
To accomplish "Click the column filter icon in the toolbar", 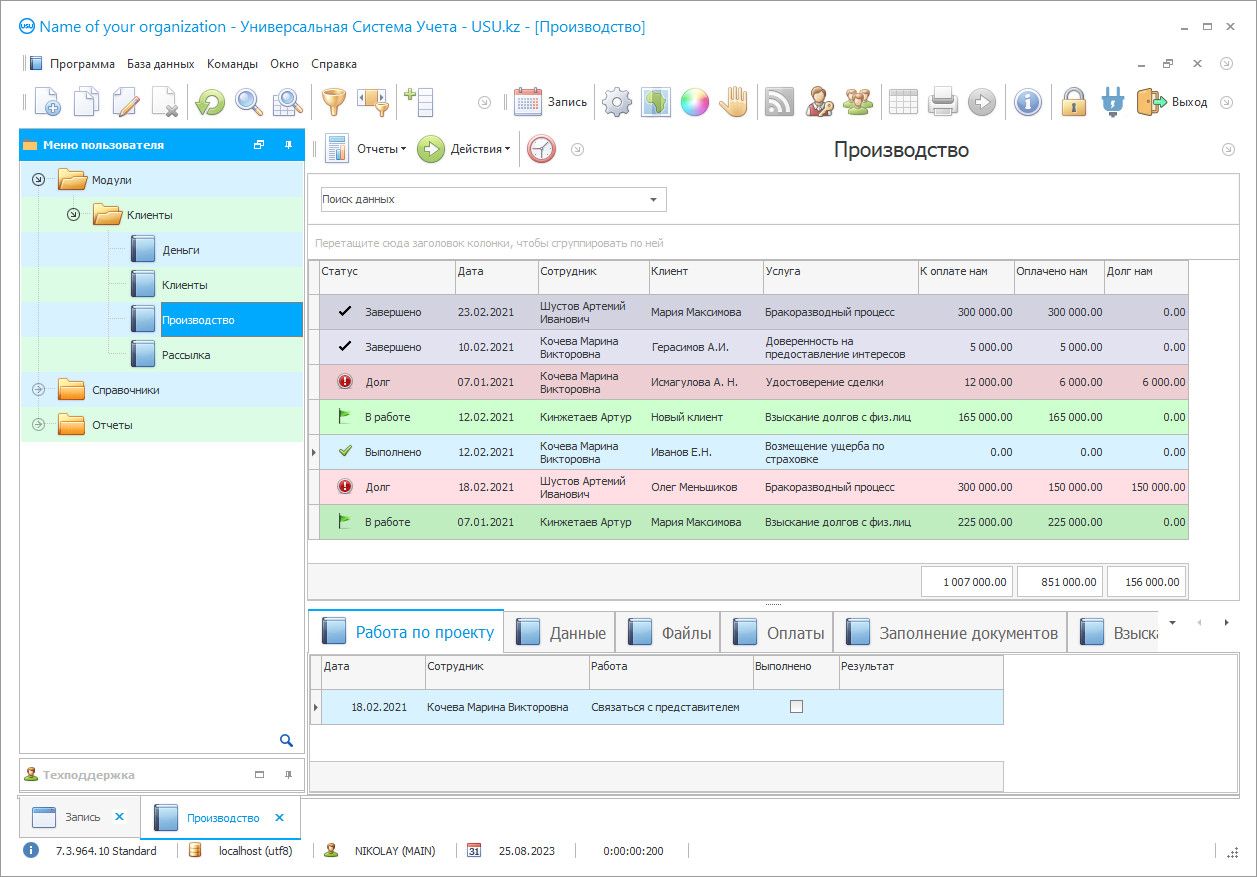I will [373, 102].
